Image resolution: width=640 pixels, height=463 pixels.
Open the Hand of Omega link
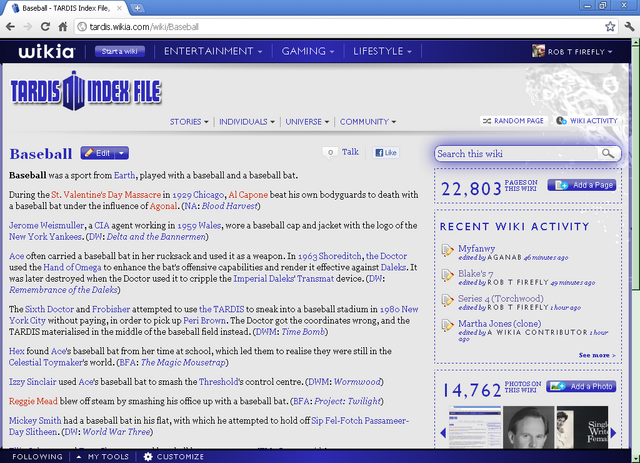tap(72, 267)
